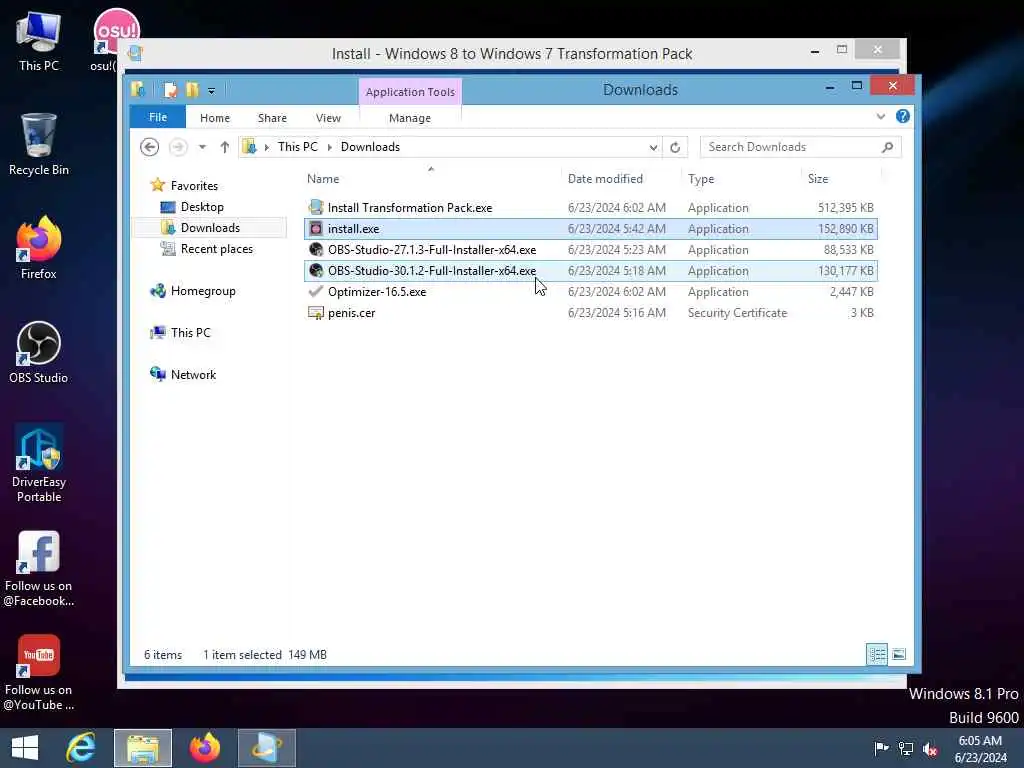Image resolution: width=1024 pixels, height=768 pixels.
Task: Open Explorer Help question mark icon
Action: pyautogui.click(x=903, y=116)
